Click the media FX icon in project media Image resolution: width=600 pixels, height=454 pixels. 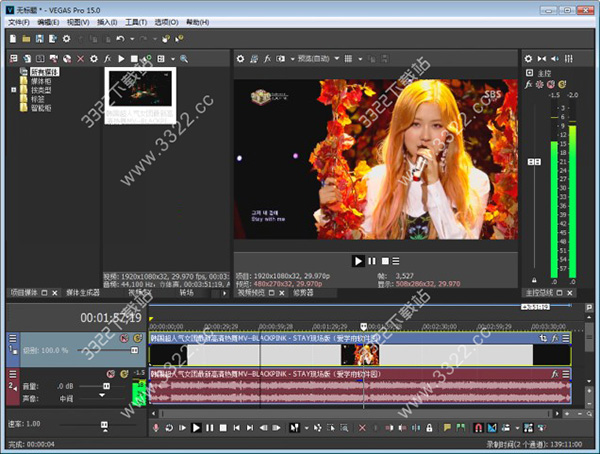[107, 59]
